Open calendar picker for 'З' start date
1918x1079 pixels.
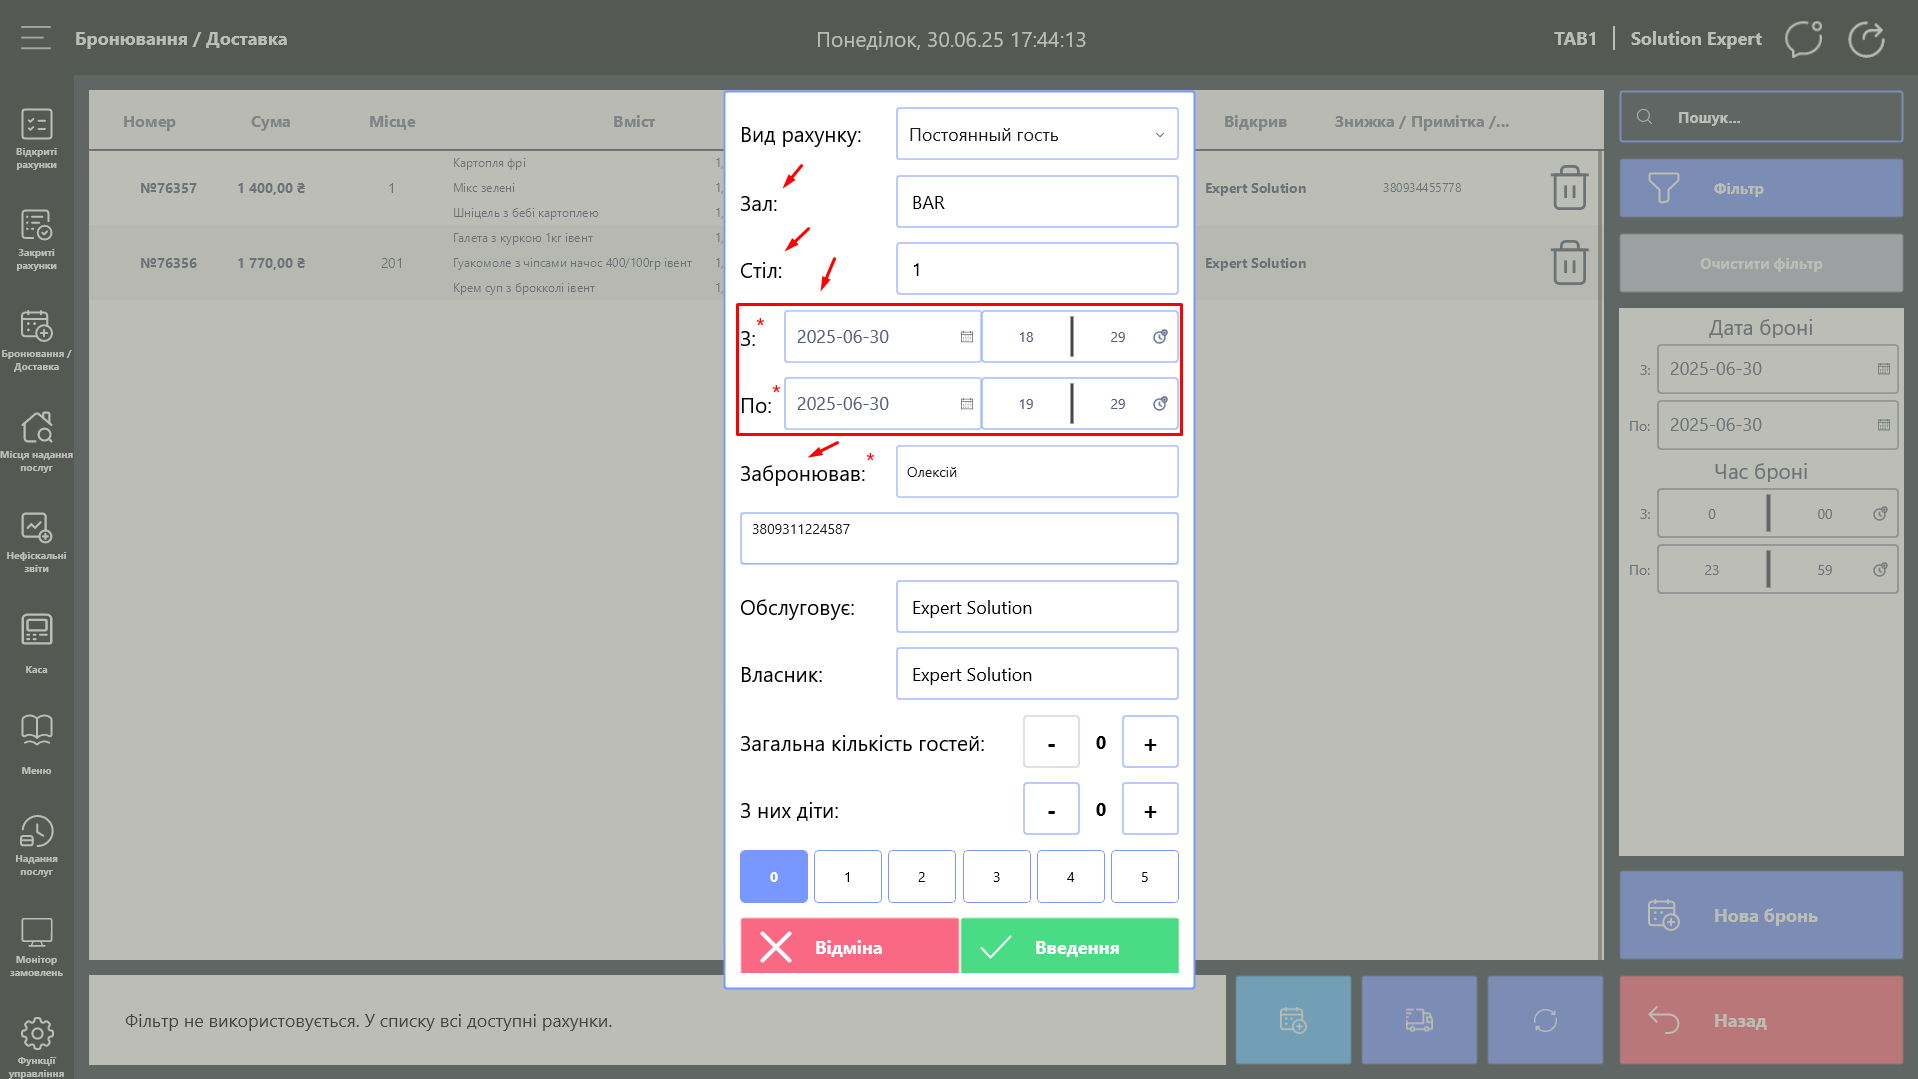click(x=966, y=337)
